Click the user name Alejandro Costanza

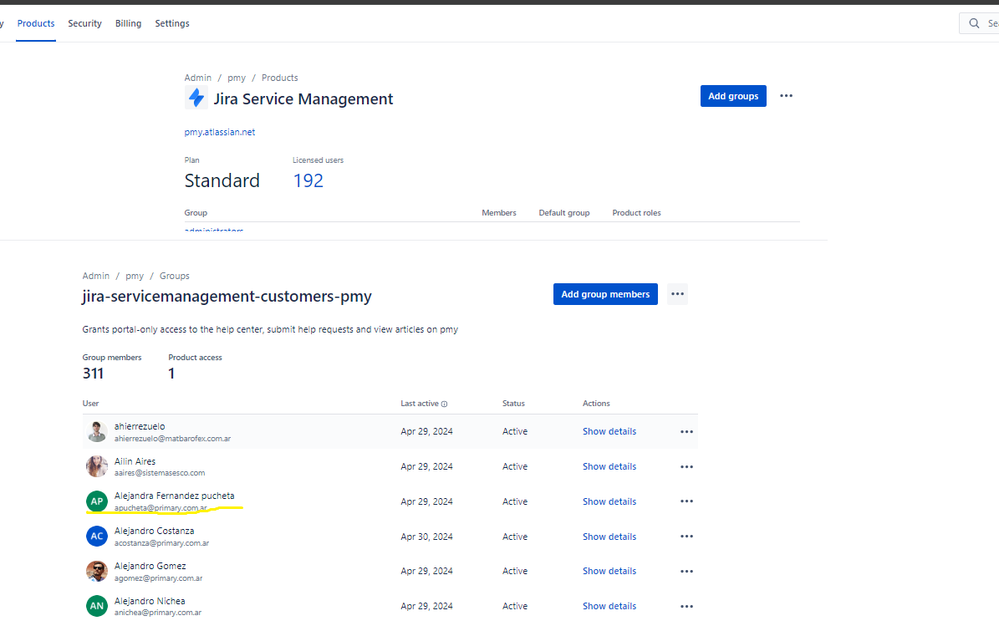154,531
